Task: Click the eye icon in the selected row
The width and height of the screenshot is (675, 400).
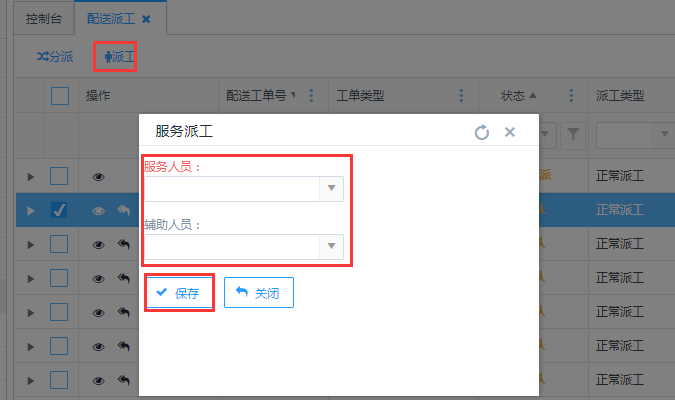Action: tap(99, 211)
